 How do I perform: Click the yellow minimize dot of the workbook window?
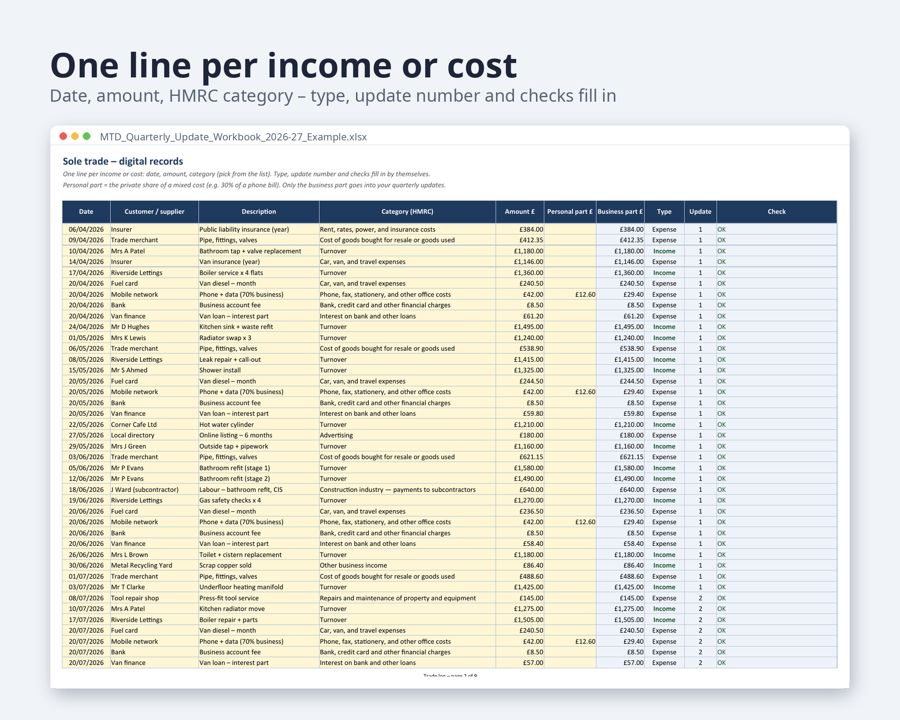[75, 136]
